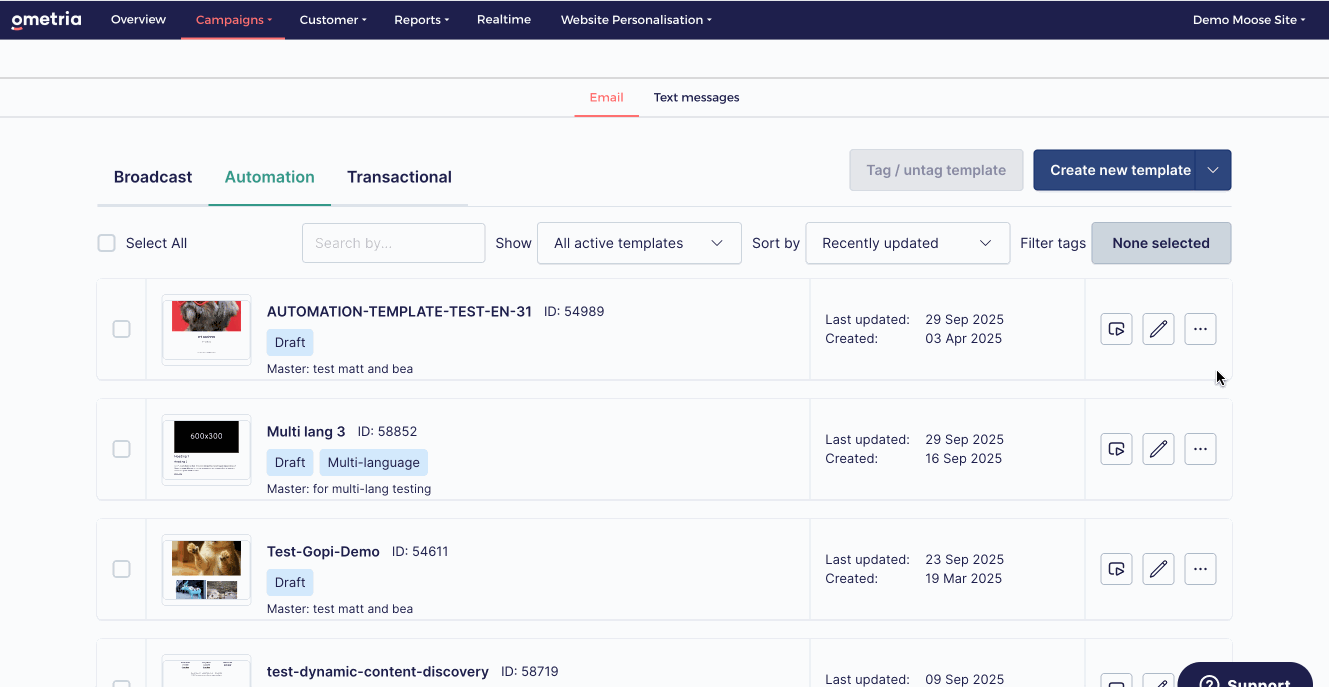Open the Show all active templates dropdown
Viewport: 1329px width, 687px height.
[639, 243]
